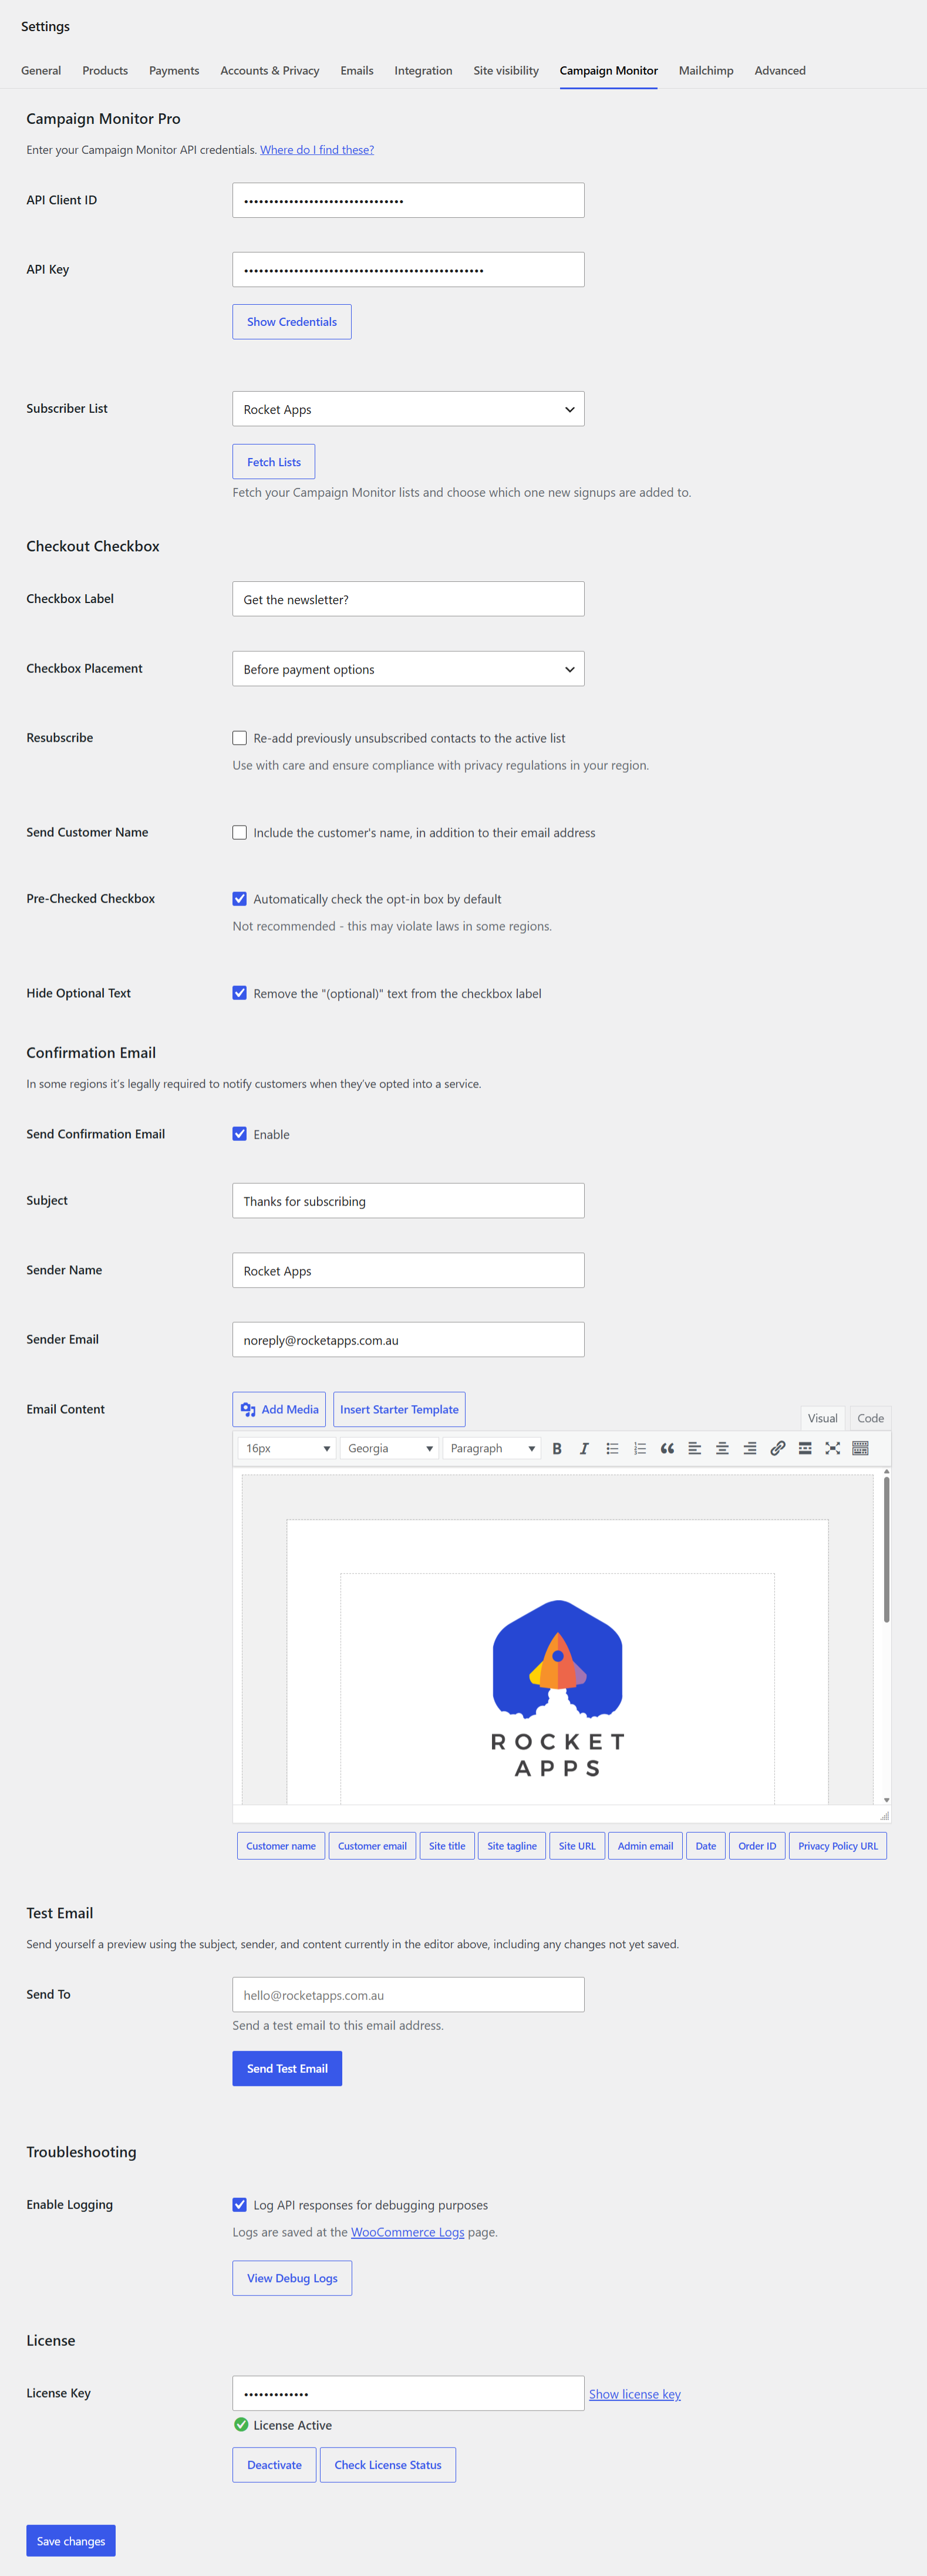
Task: Open fullscreen editor mode
Action: 832,1448
